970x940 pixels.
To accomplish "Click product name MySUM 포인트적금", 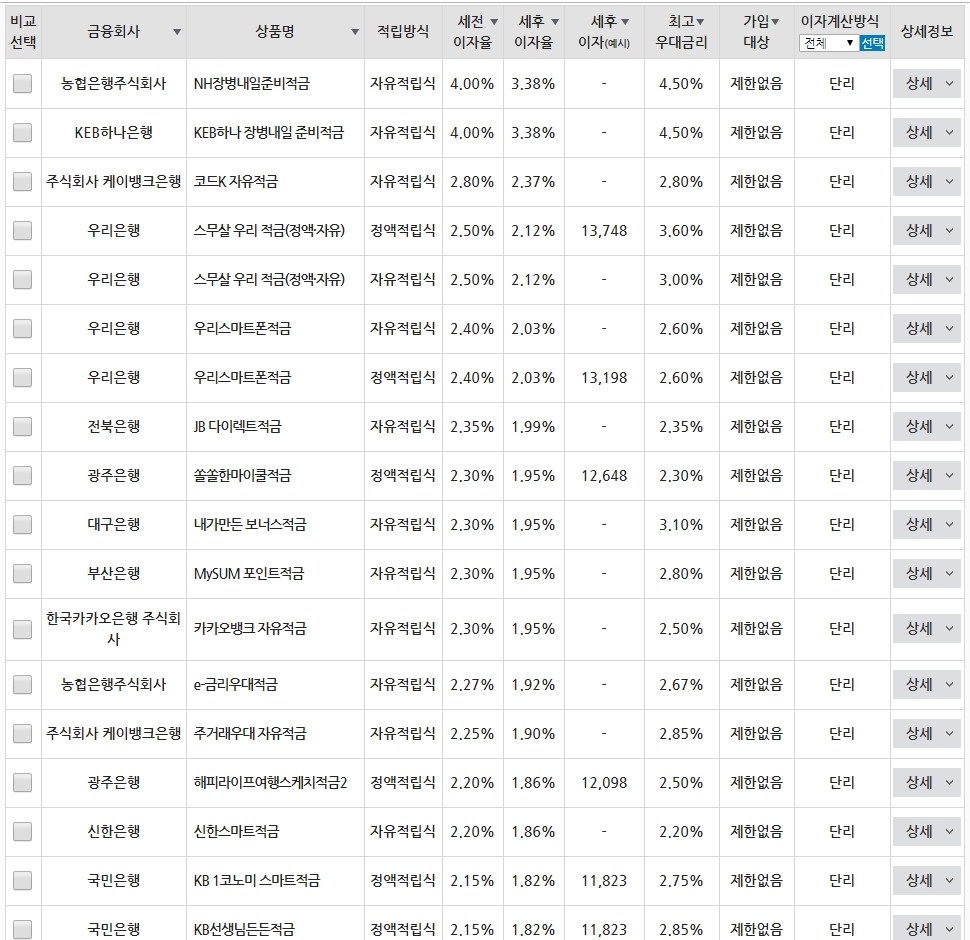I will (249, 573).
